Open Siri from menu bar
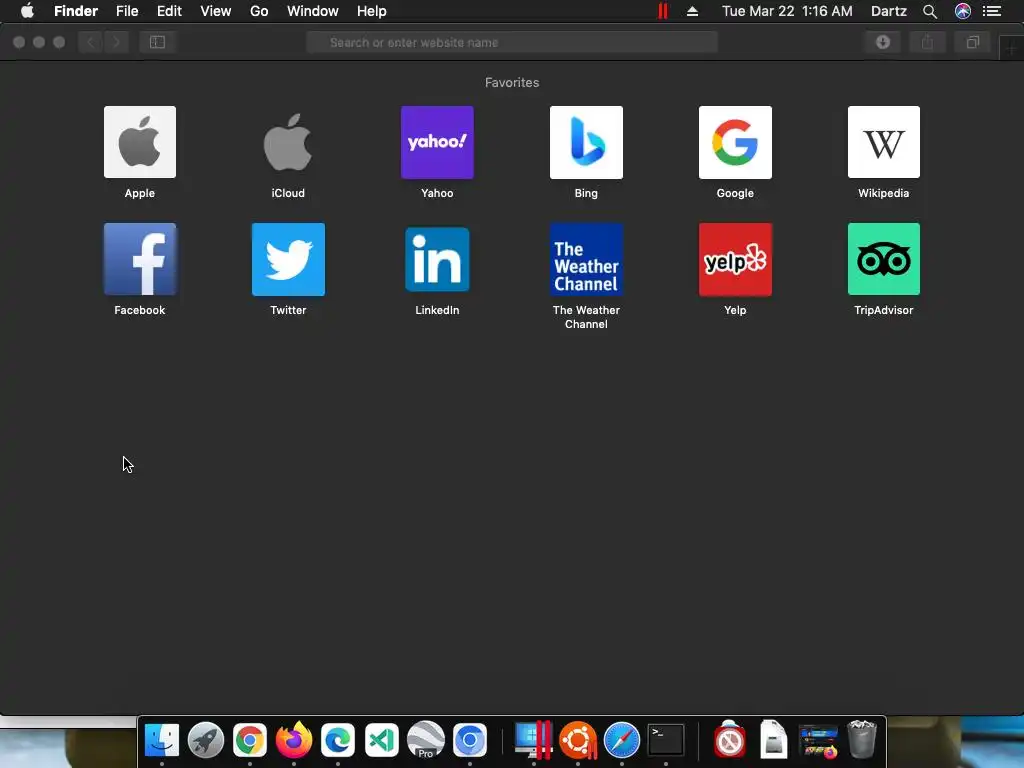The image size is (1024, 768). [963, 11]
